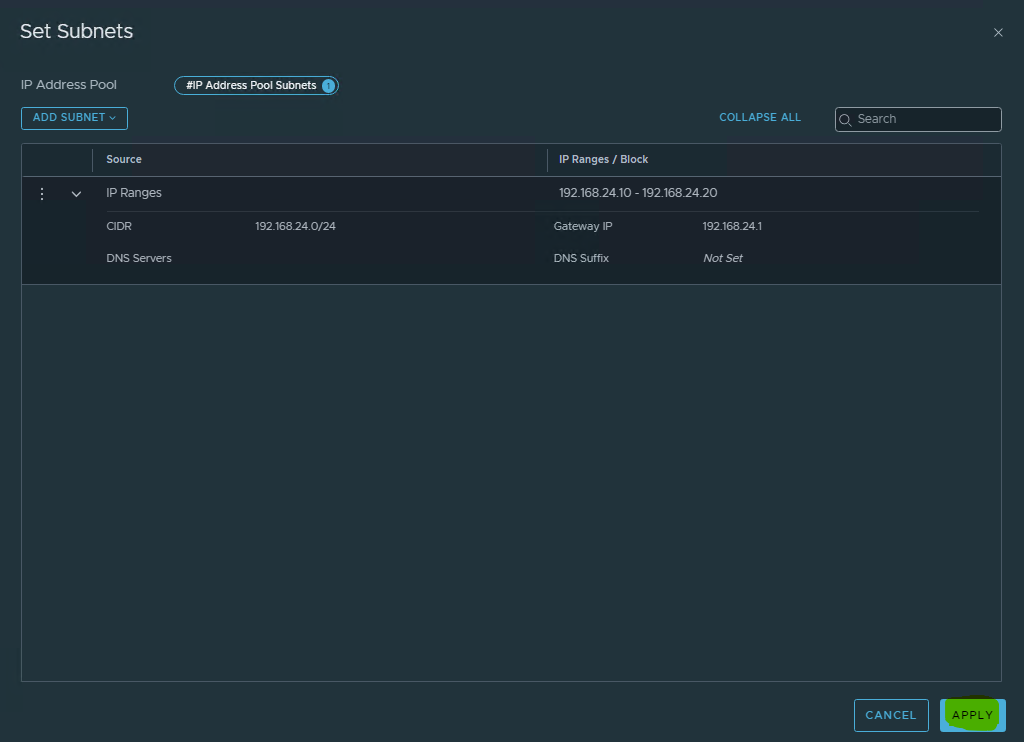Click the 192.168.24.10 - 192.168.24.20 range value
1024x742 pixels.
638,193
